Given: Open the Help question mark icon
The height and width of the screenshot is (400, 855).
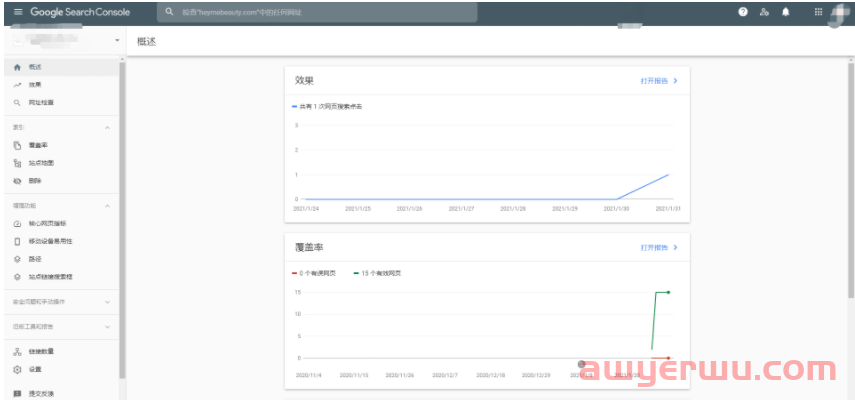Looking at the screenshot, I should [x=743, y=12].
